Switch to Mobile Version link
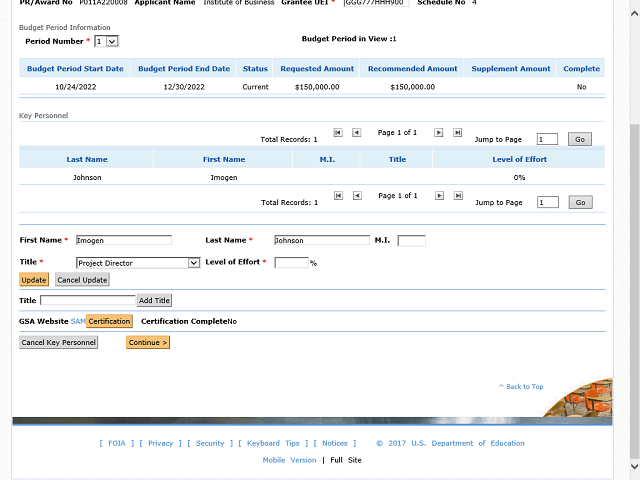 289,460
